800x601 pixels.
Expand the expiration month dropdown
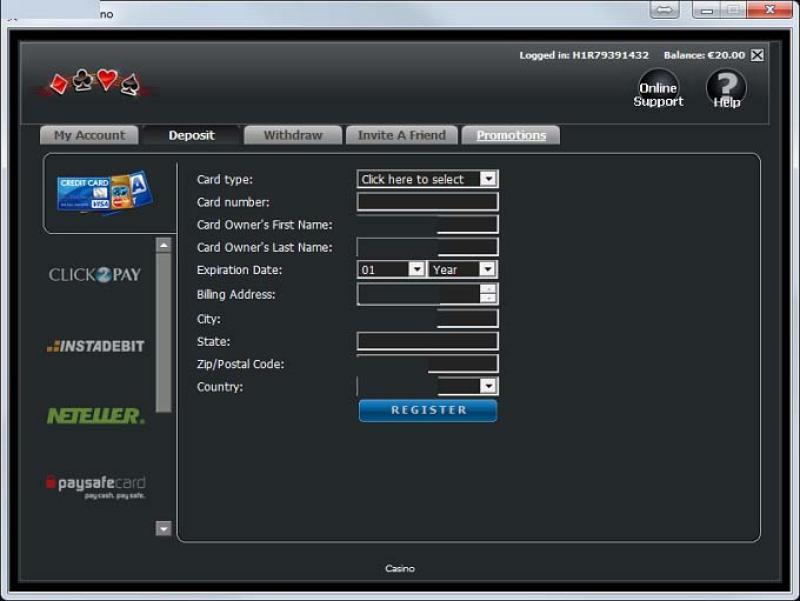pos(391,269)
